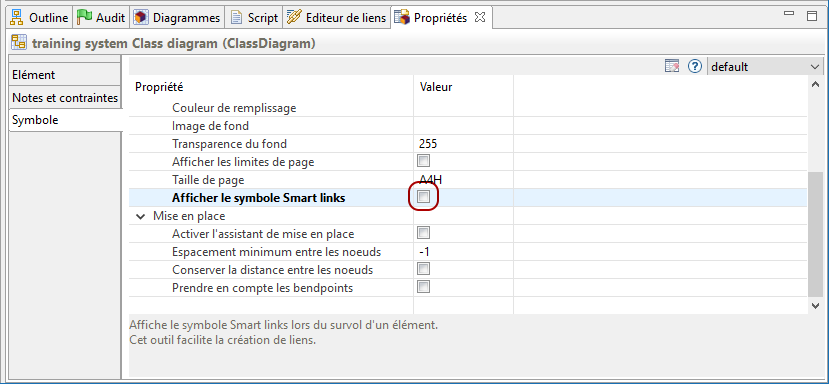
Task: Click the Editeur de liens pencil icon
Action: click(x=293, y=17)
